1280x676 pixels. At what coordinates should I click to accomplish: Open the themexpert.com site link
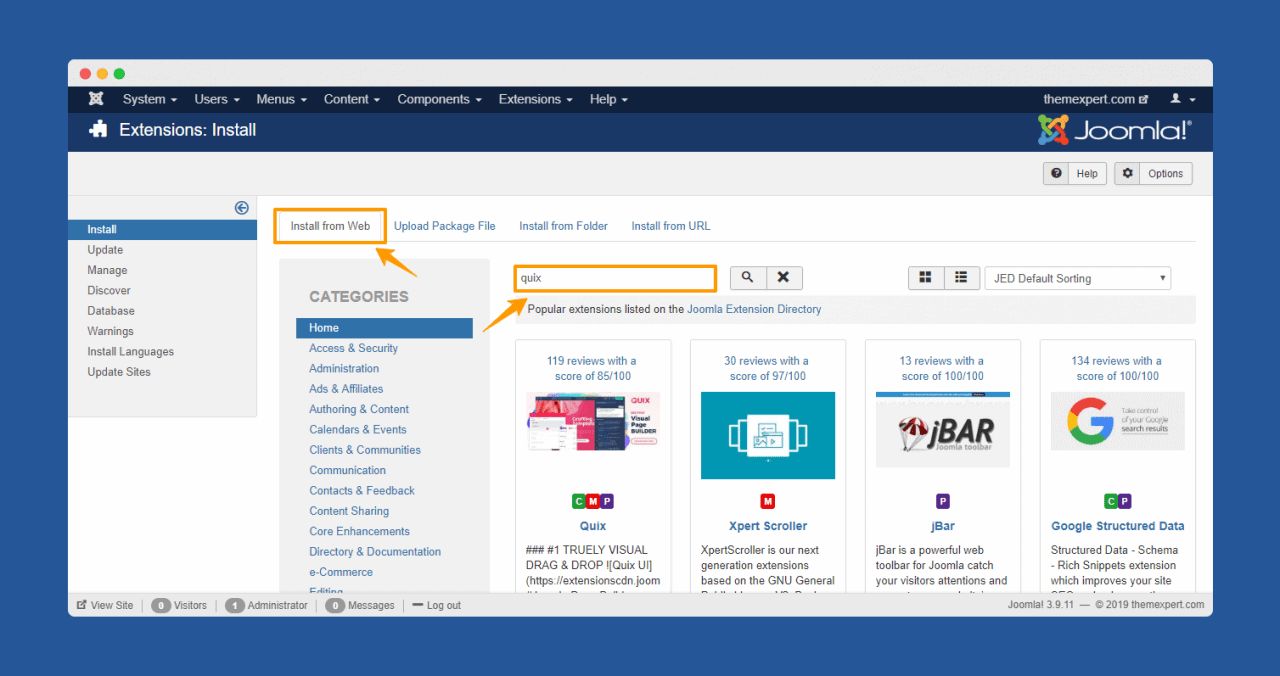tap(1096, 99)
